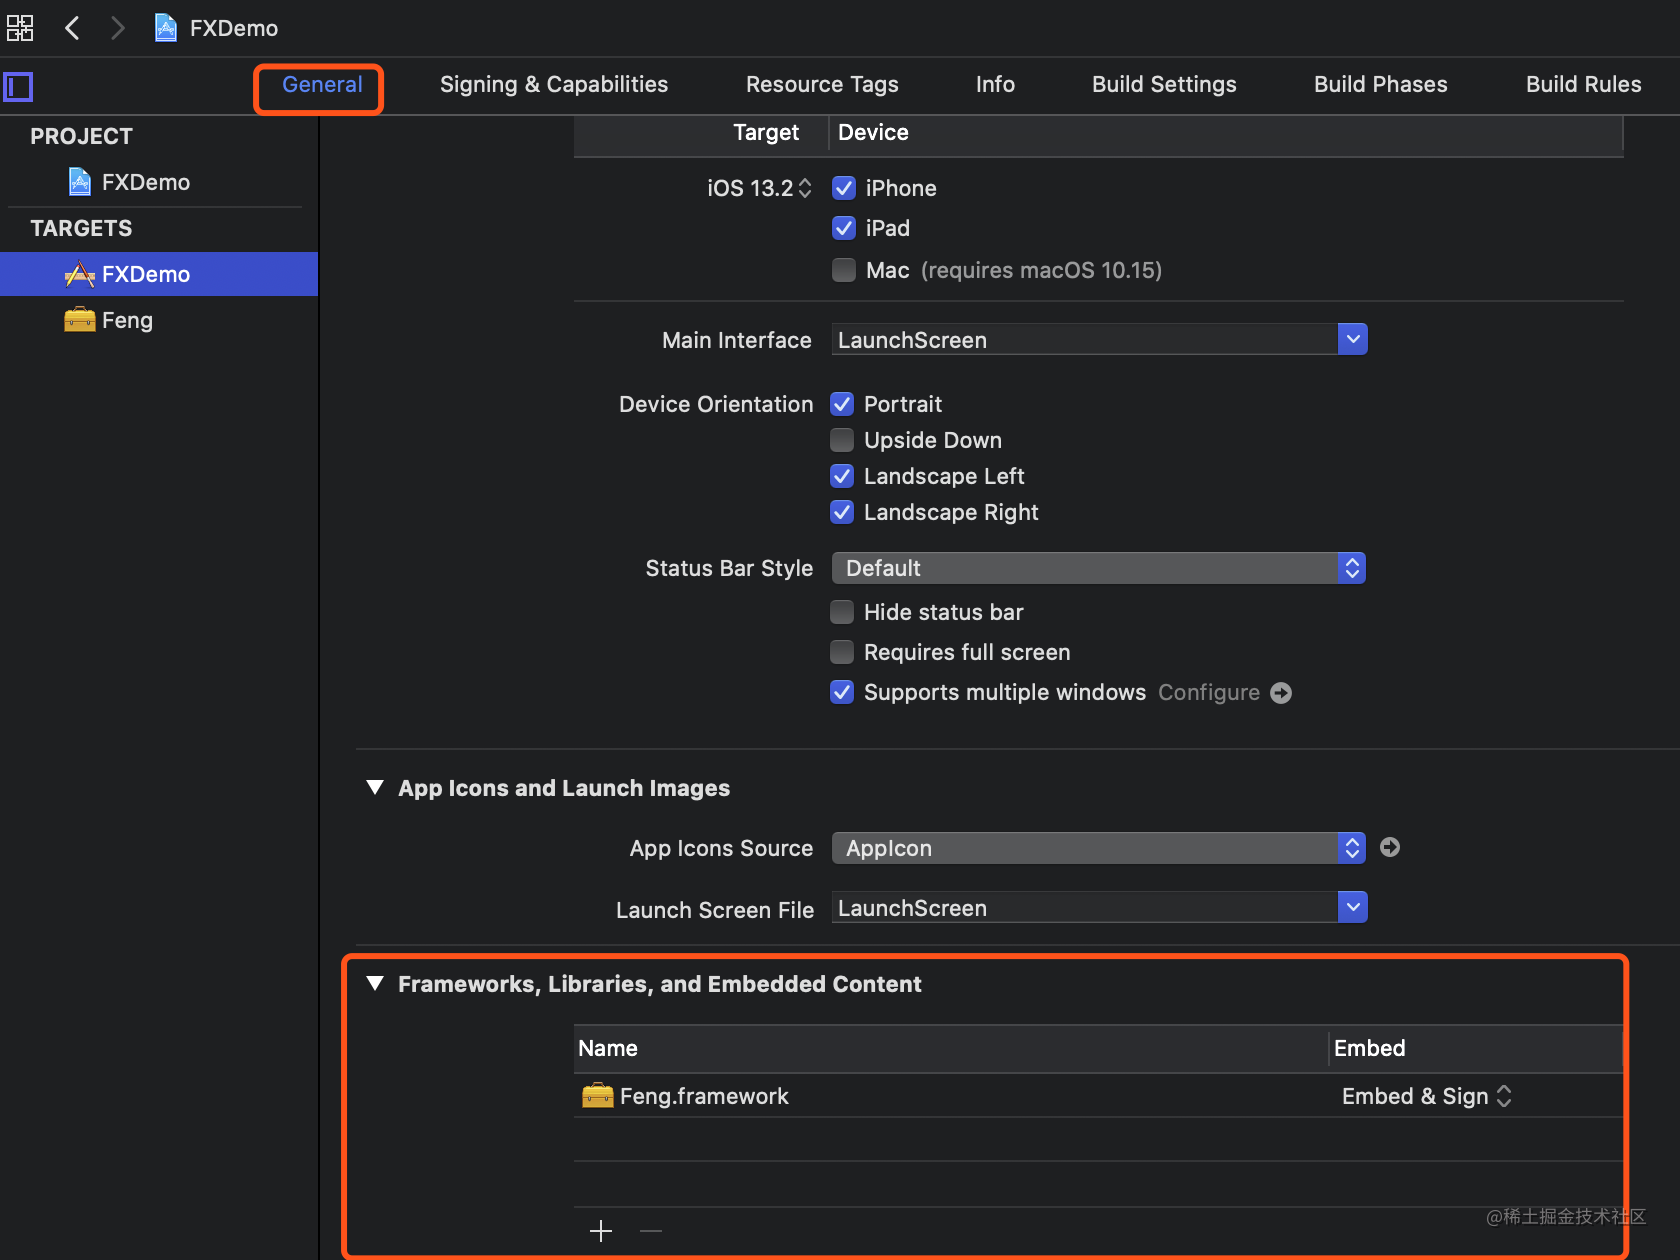Switch to the General tab
Screen dimensions: 1680x1260
point(322,85)
